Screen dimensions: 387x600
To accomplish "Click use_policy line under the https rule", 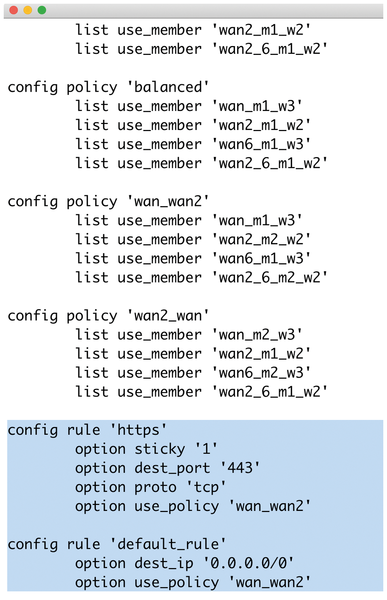I will [x=193, y=506].
